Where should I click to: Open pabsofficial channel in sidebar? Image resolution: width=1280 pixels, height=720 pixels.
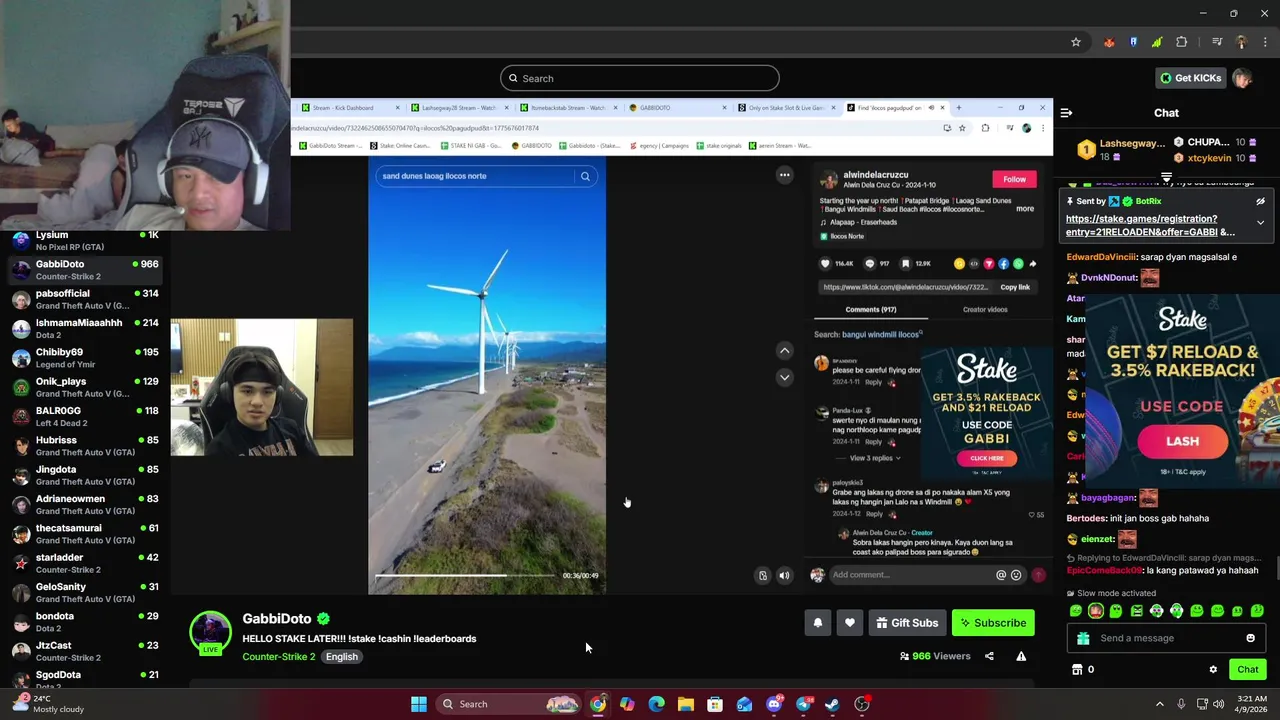click(x=85, y=299)
